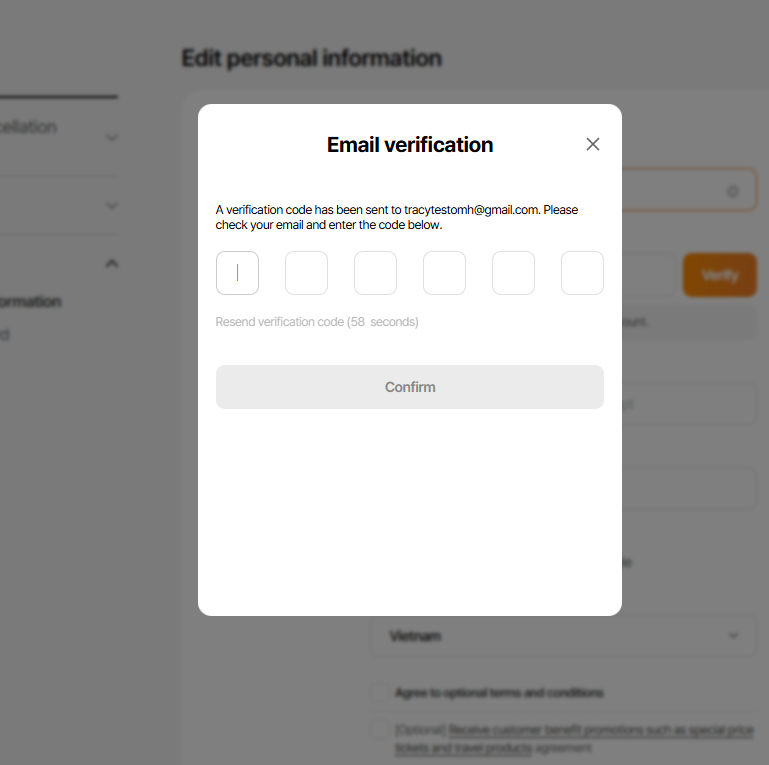The width and height of the screenshot is (769, 765).
Task: Check Agree to optional terms and conditions
Action: (379, 693)
